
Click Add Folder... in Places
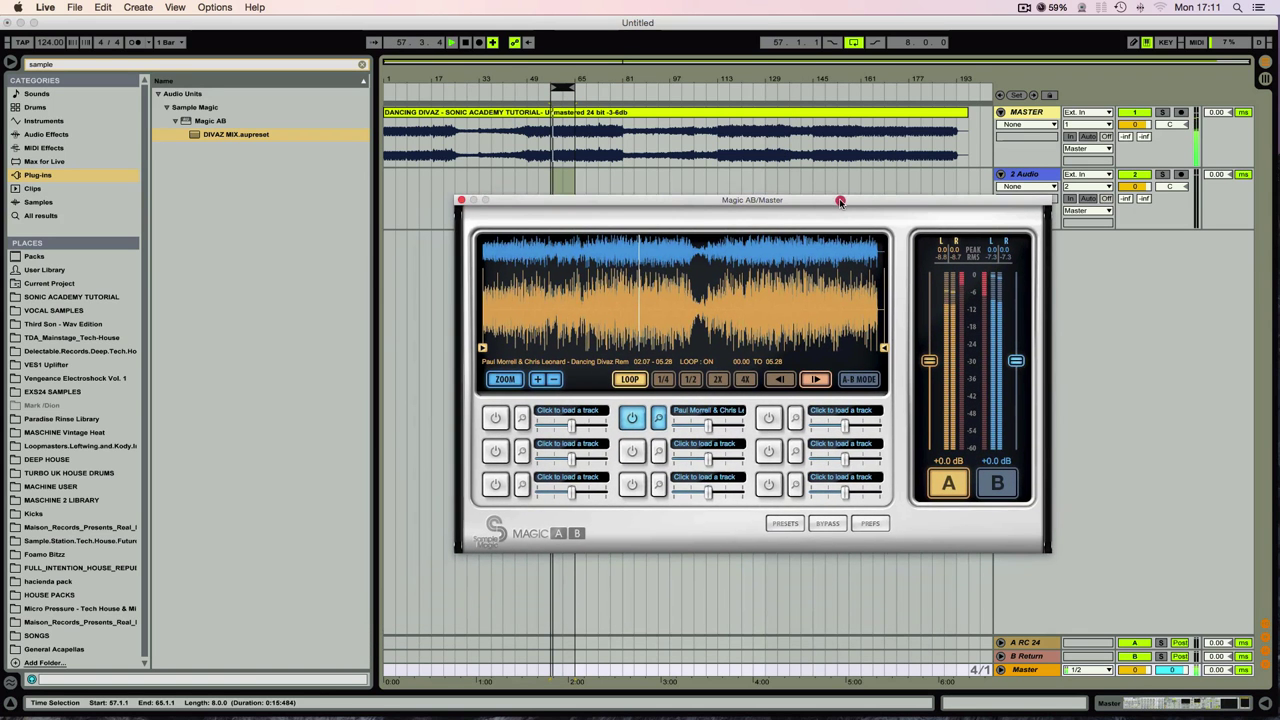45,663
